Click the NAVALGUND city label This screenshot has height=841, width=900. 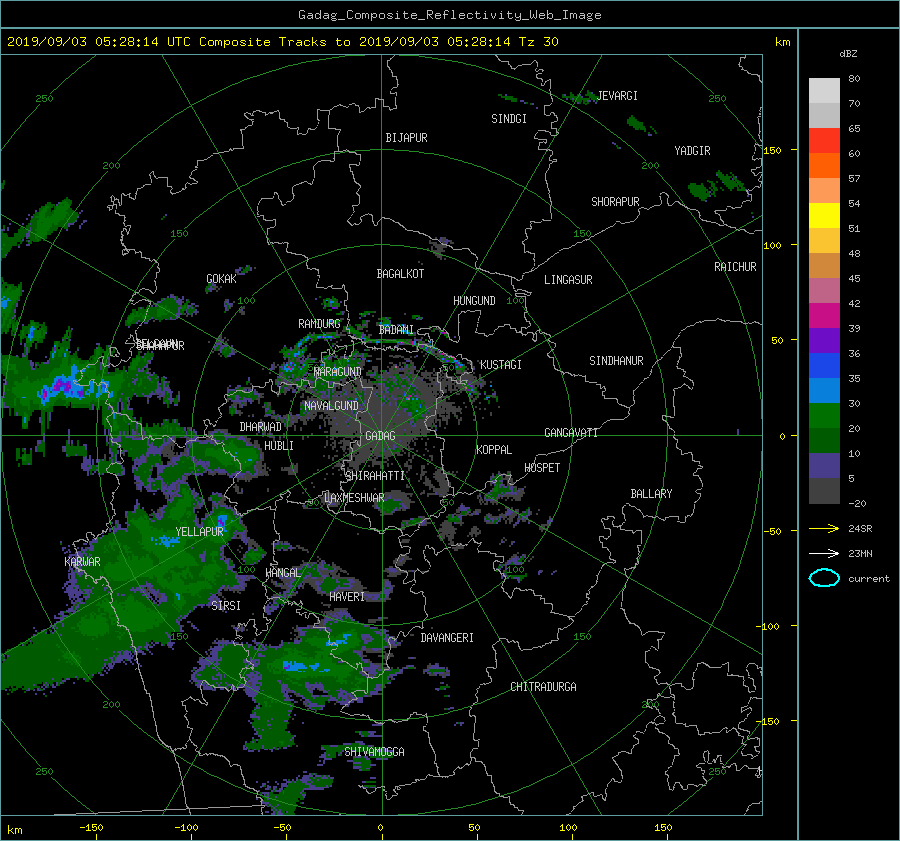[331, 406]
